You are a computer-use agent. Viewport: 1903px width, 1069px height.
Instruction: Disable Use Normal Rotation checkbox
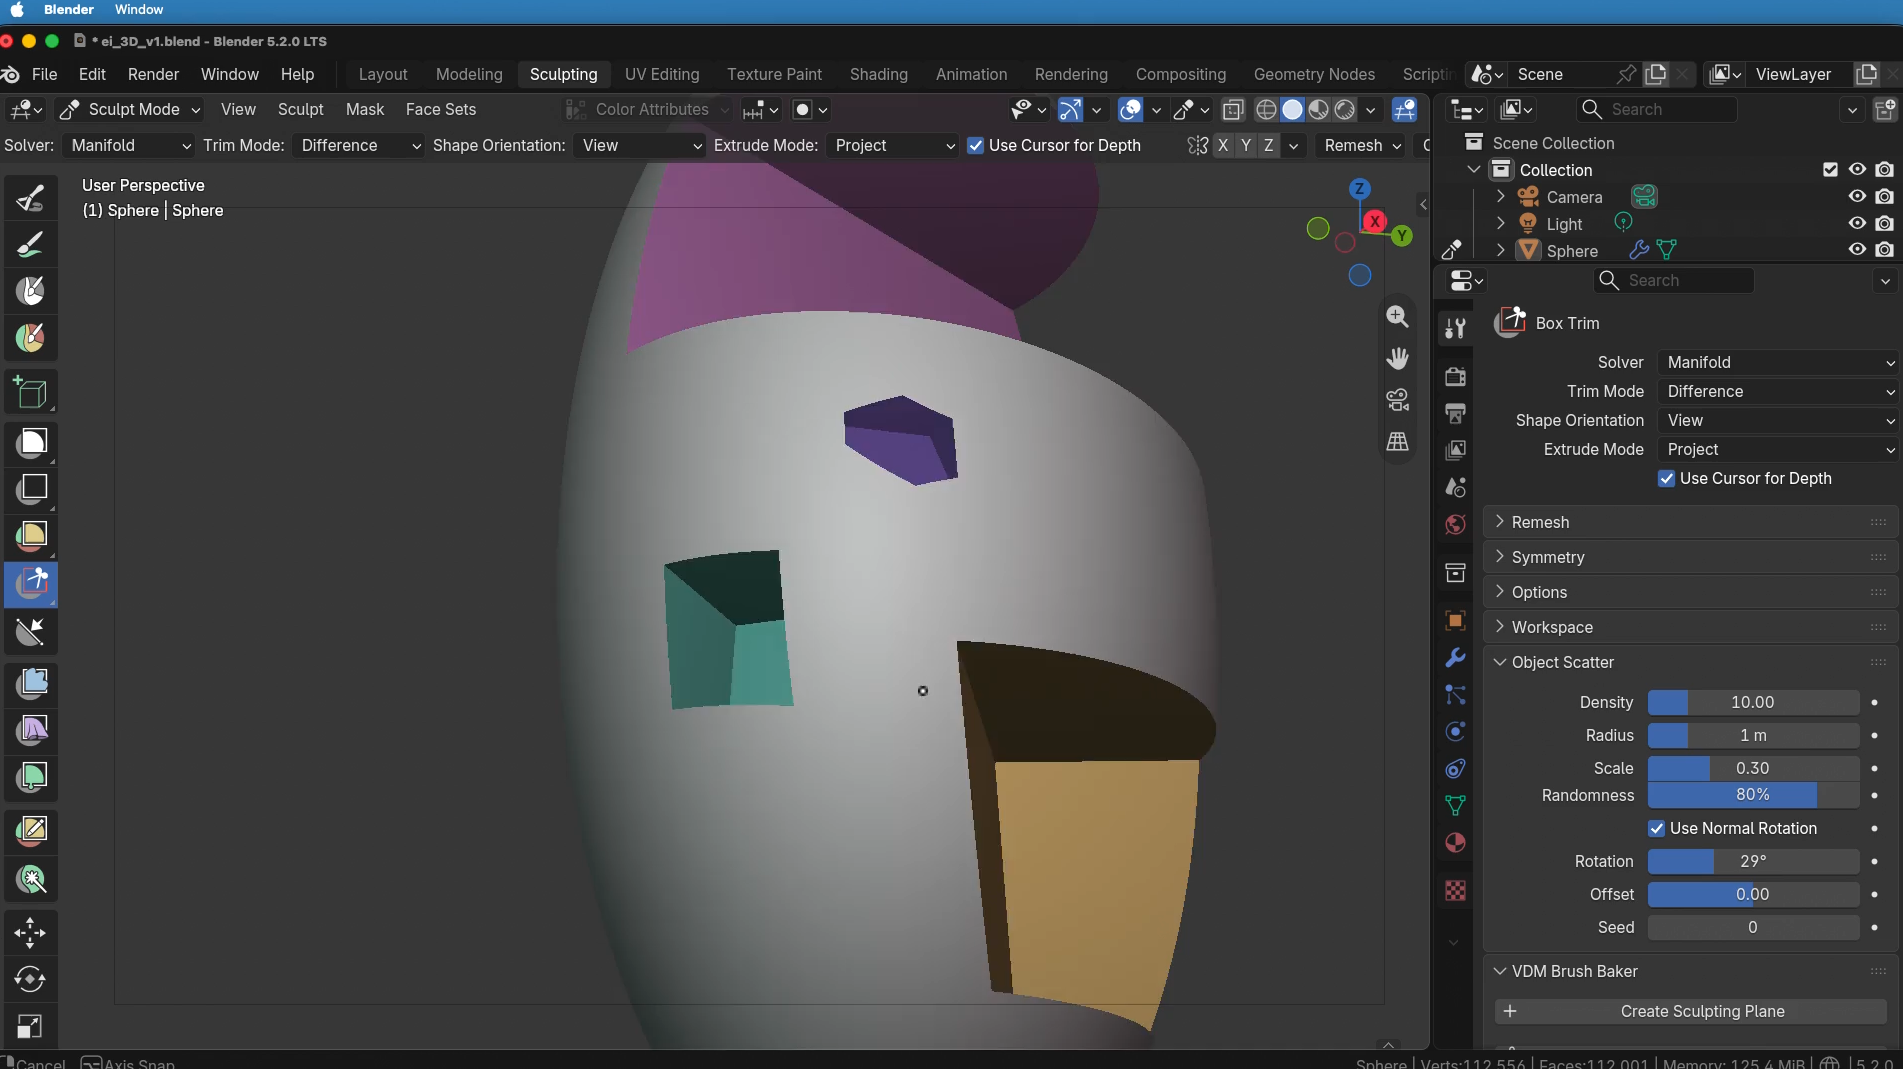(1656, 828)
